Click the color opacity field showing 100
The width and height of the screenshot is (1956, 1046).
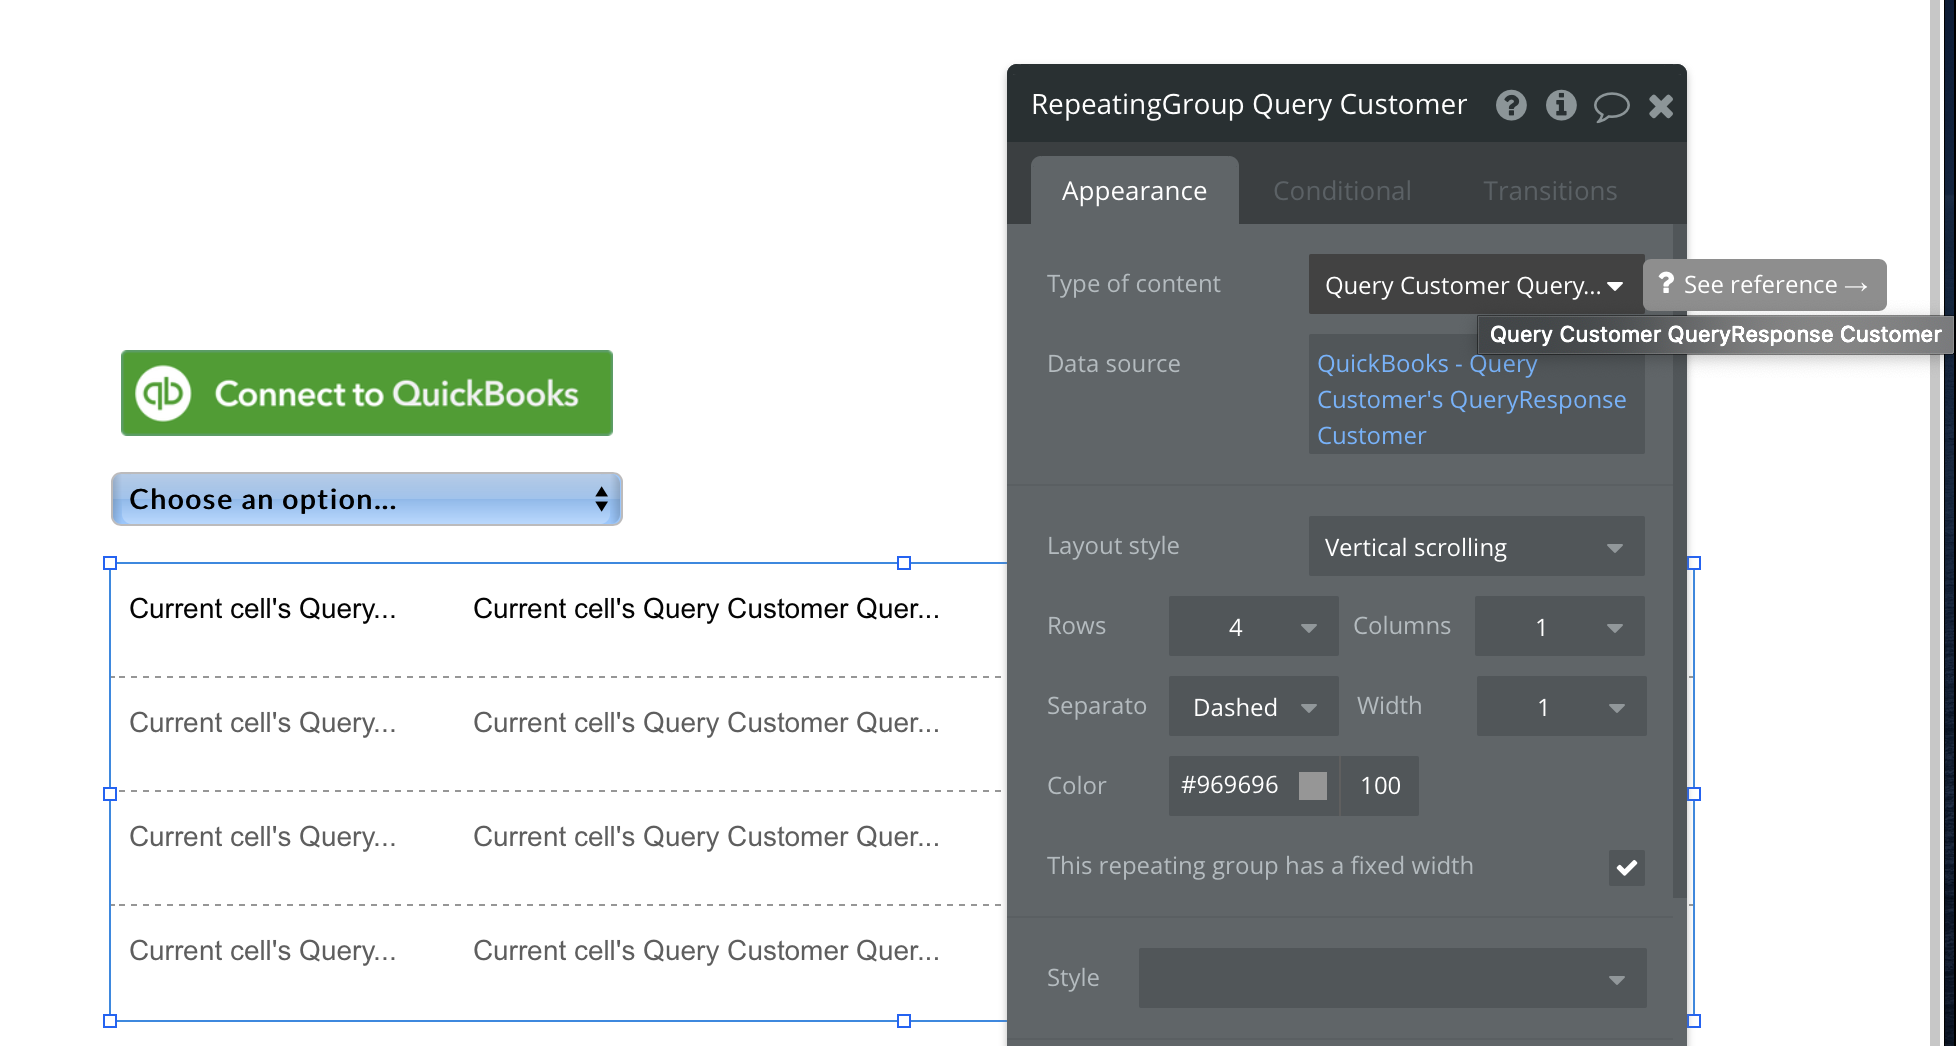(x=1380, y=786)
